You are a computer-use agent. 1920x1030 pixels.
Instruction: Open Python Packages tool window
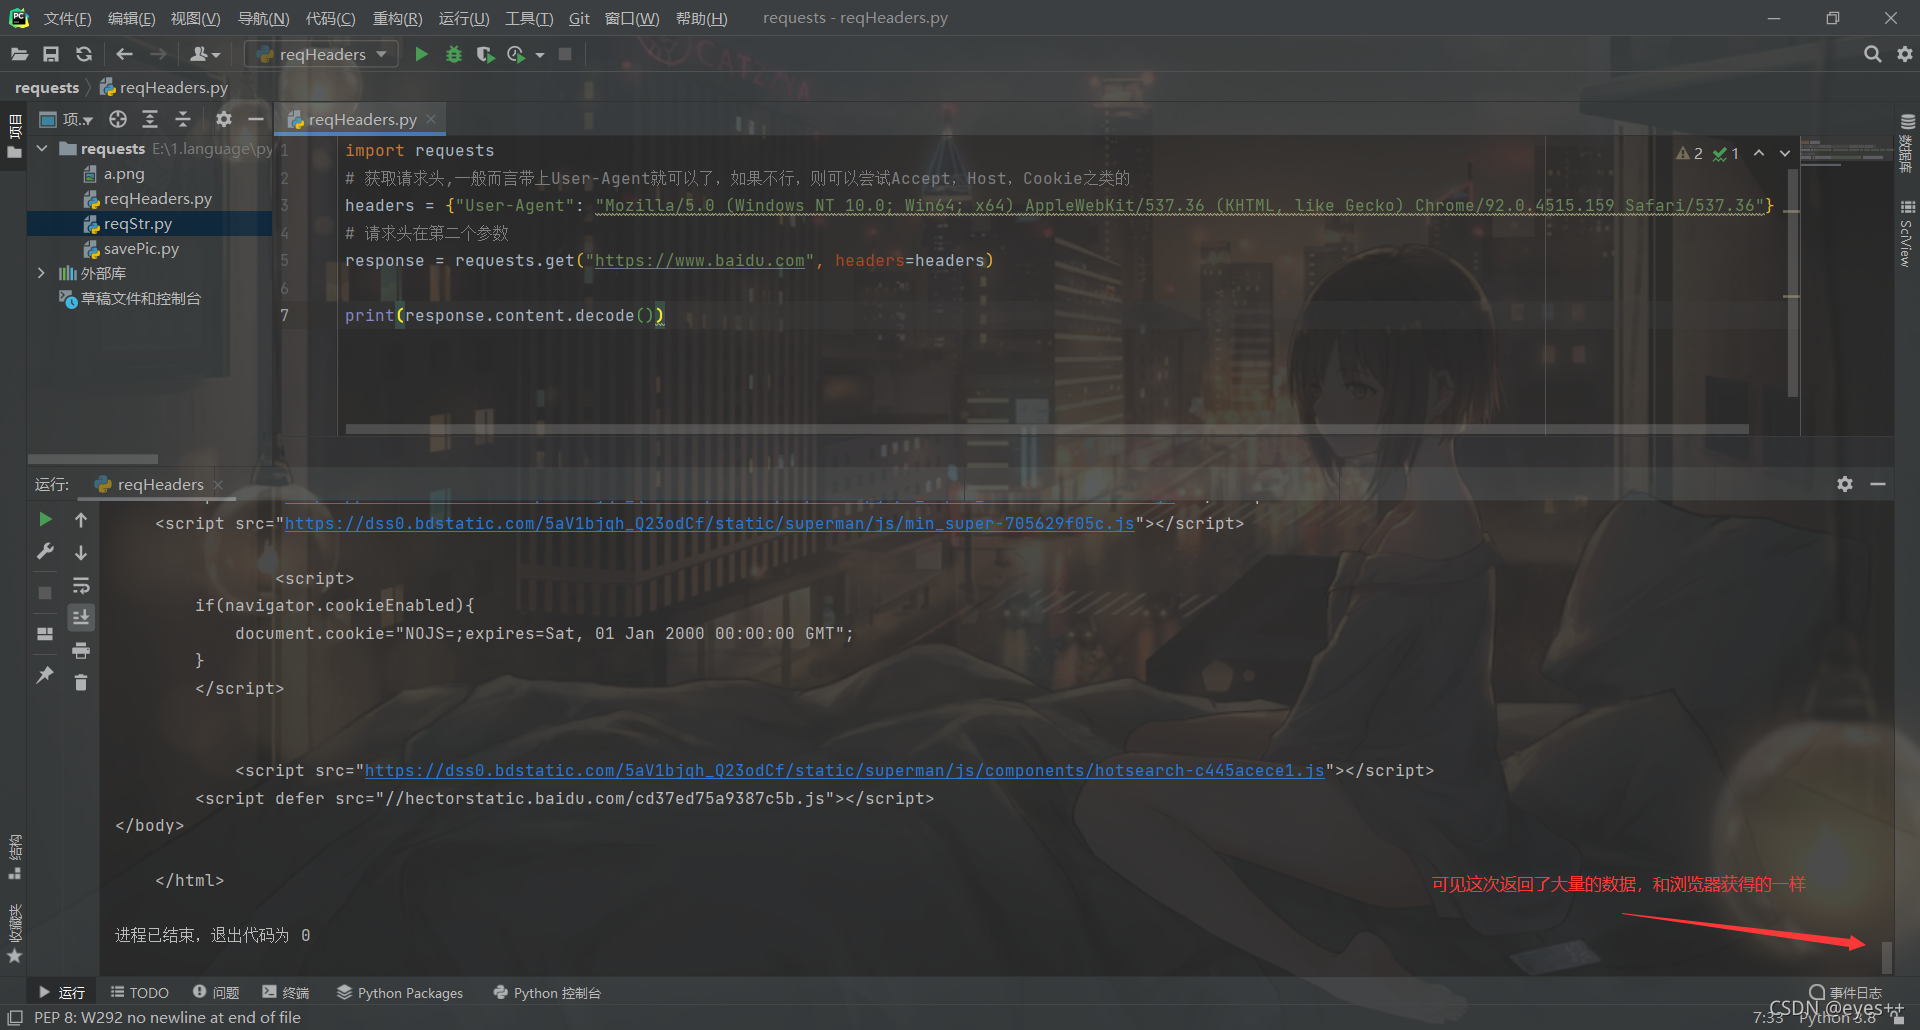tap(400, 992)
